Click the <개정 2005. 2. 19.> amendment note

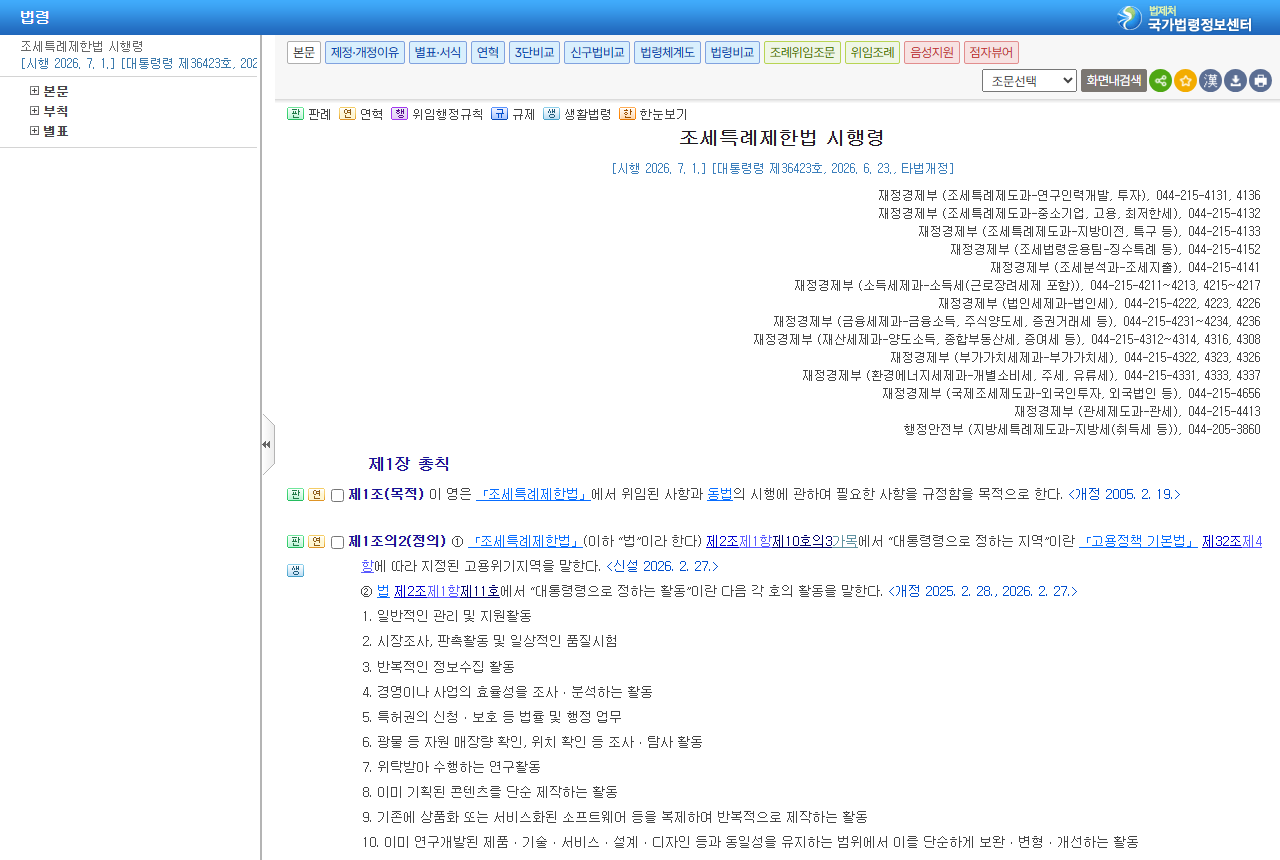pos(1124,494)
